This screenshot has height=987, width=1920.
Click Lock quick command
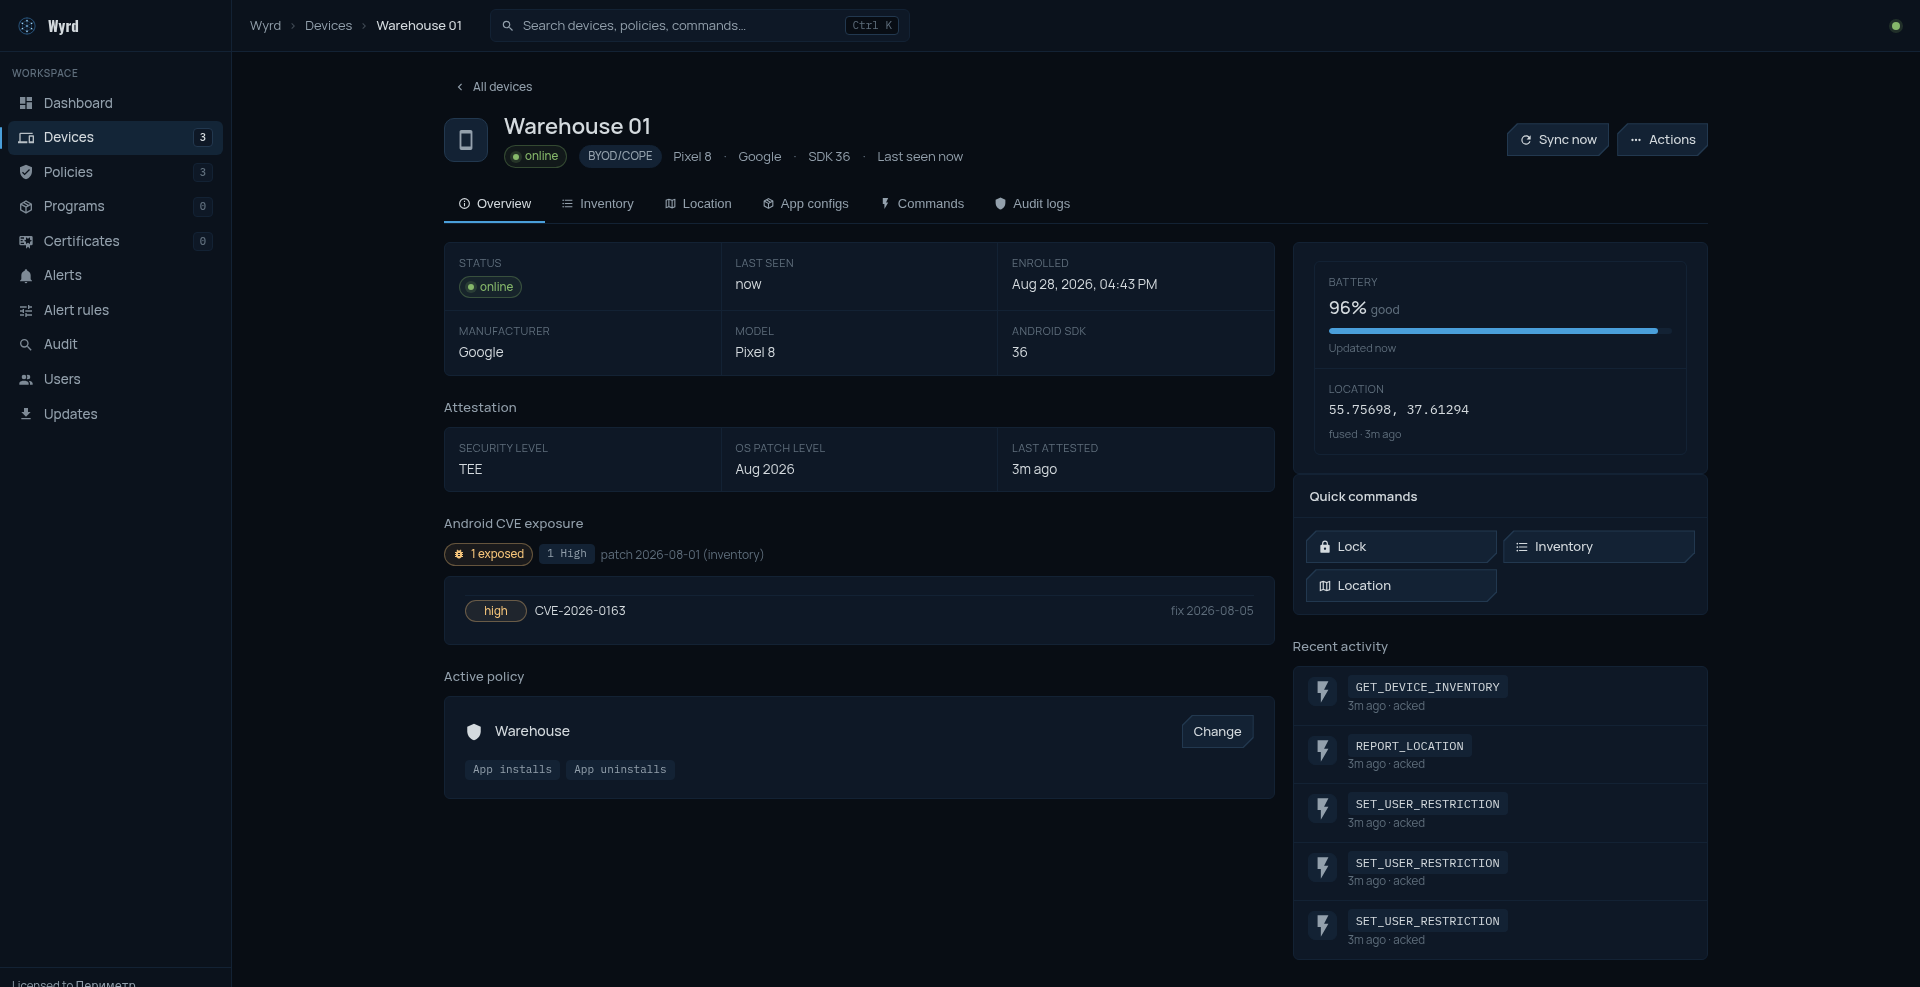tap(1401, 547)
